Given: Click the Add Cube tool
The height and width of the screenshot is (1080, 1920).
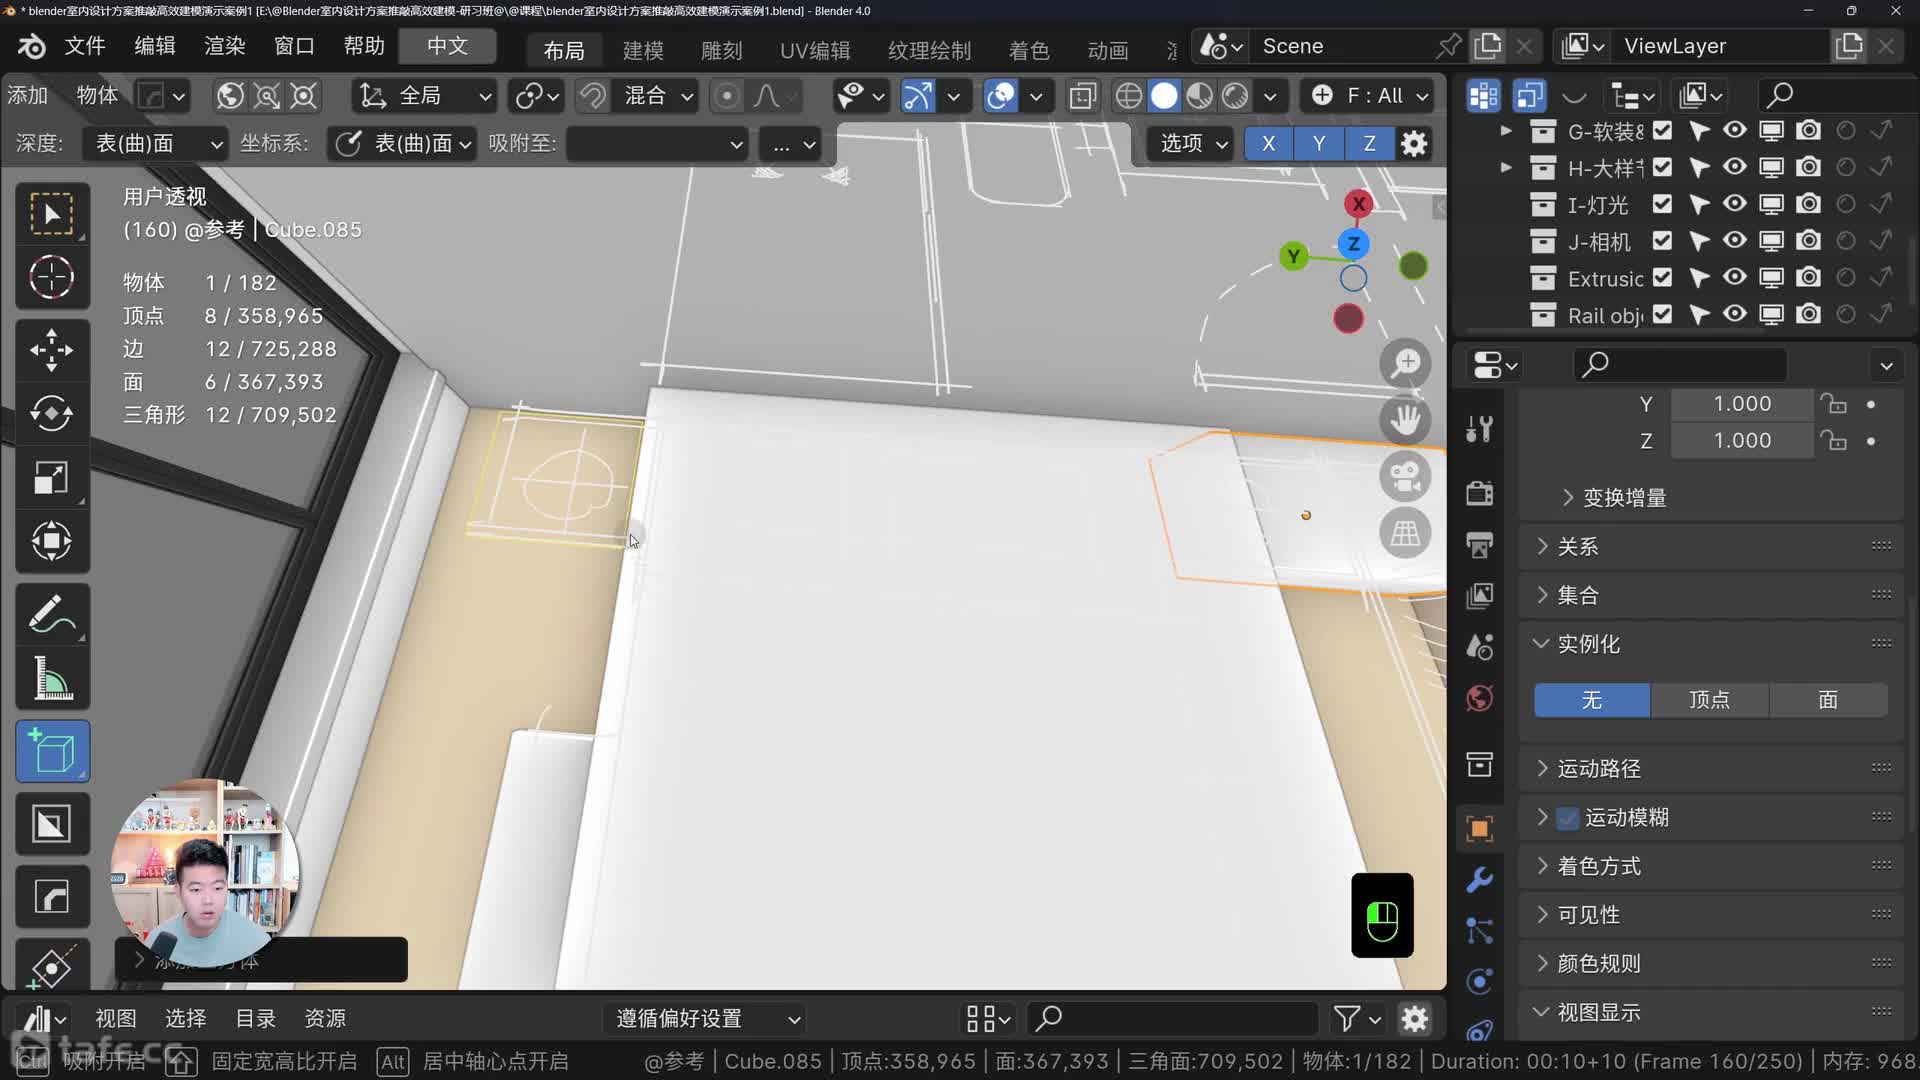Looking at the screenshot, I should [x=52, y=752].
